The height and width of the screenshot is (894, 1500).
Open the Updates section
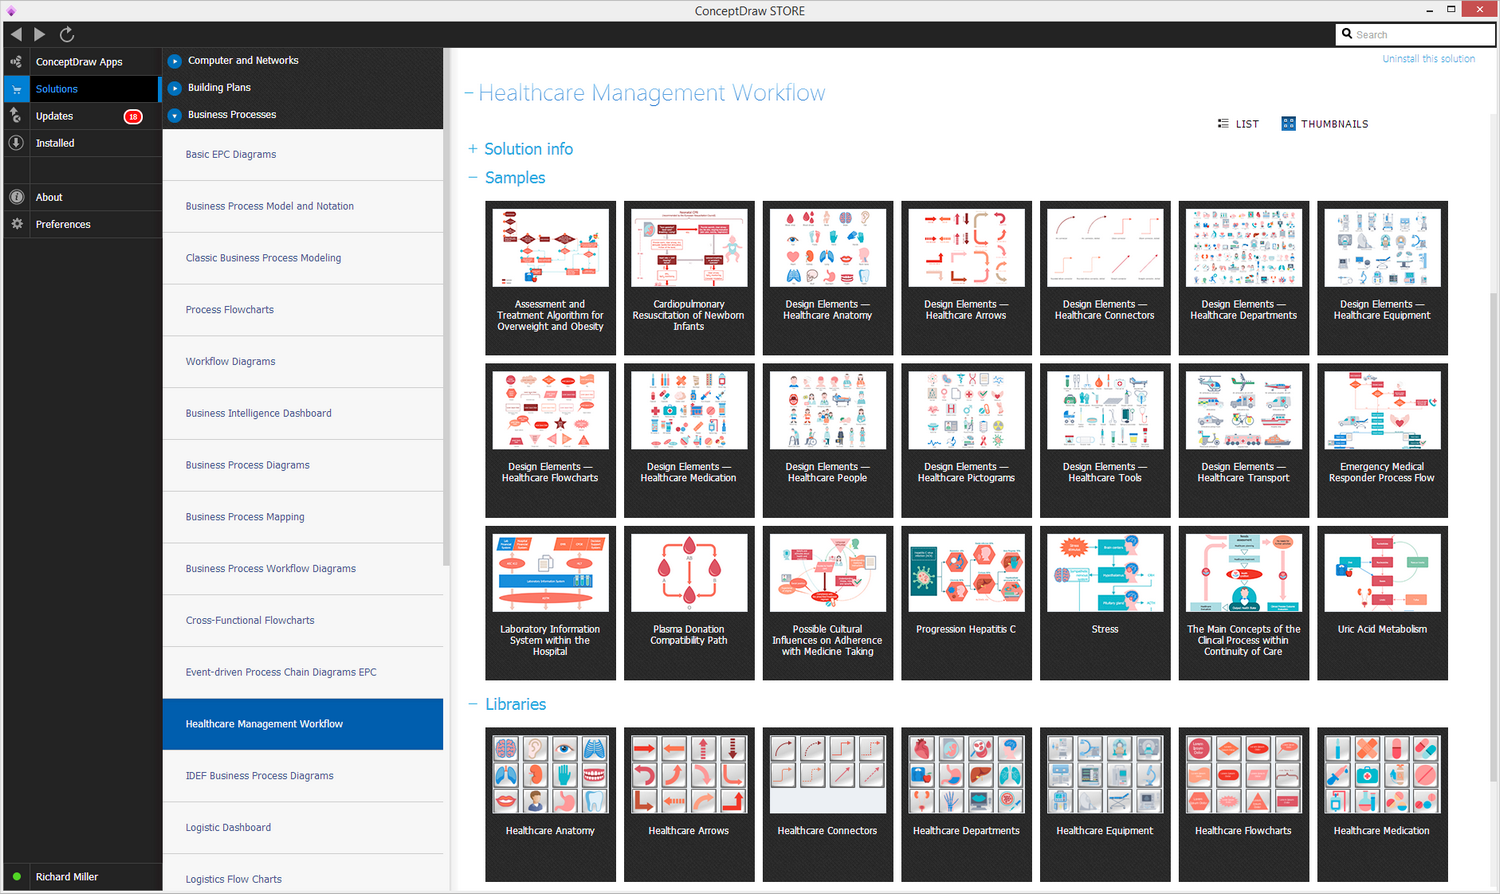(54, 116)
